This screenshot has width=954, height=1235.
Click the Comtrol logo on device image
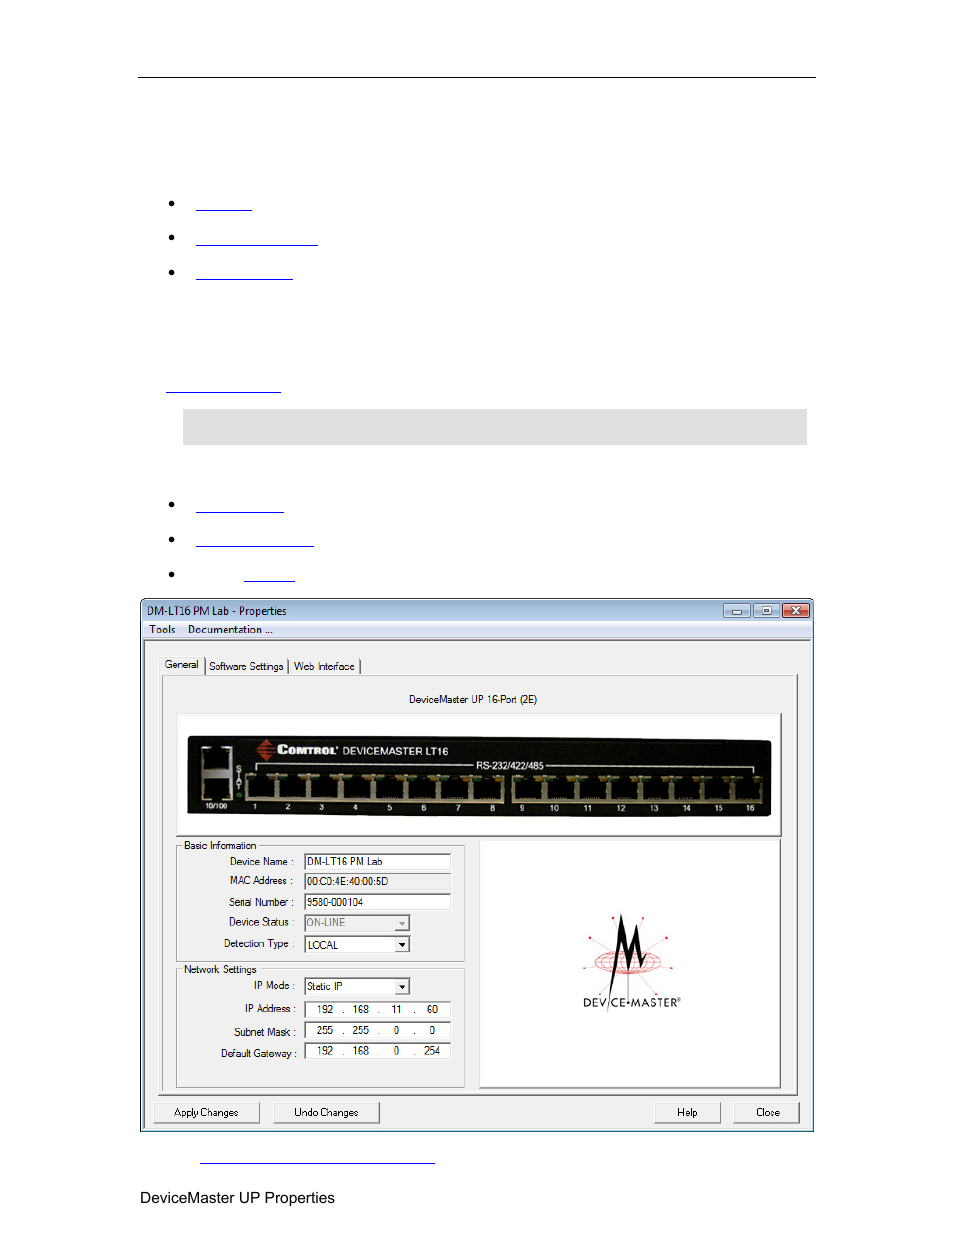click(x=298, y=749)
